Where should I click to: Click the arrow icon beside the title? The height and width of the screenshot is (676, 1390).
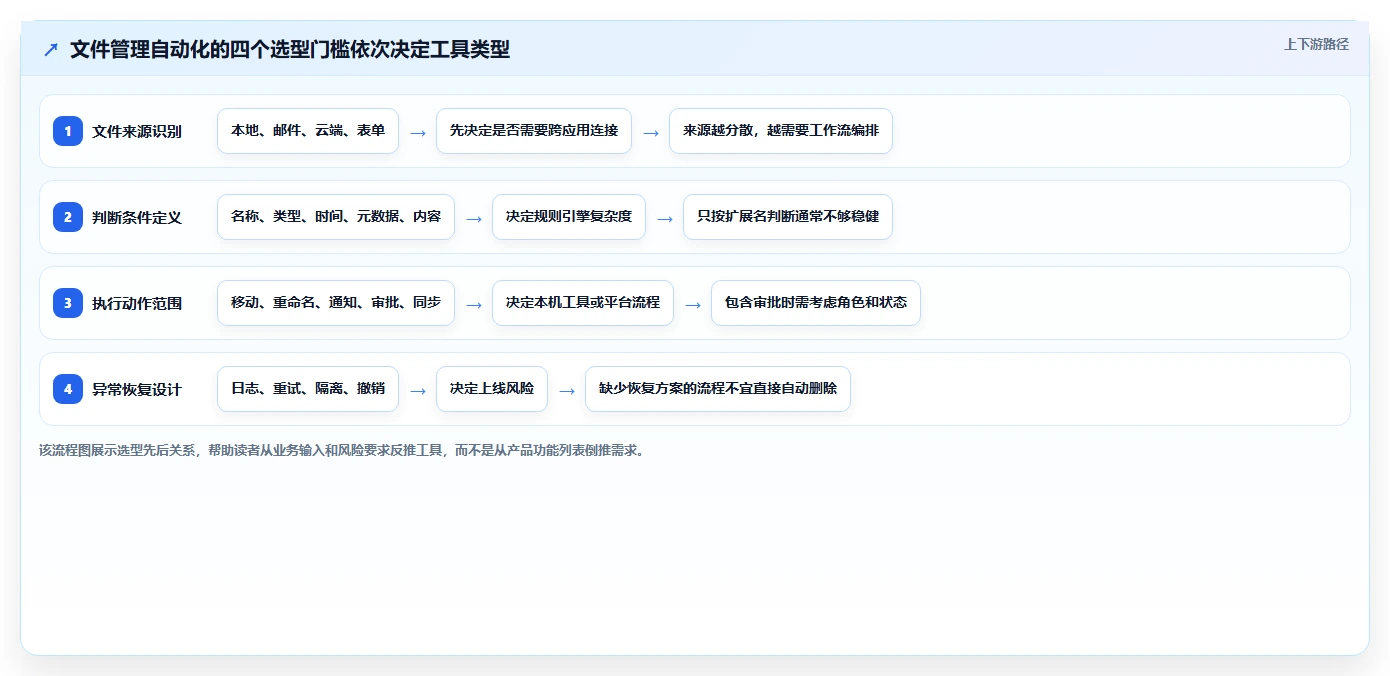click(51, 49)
